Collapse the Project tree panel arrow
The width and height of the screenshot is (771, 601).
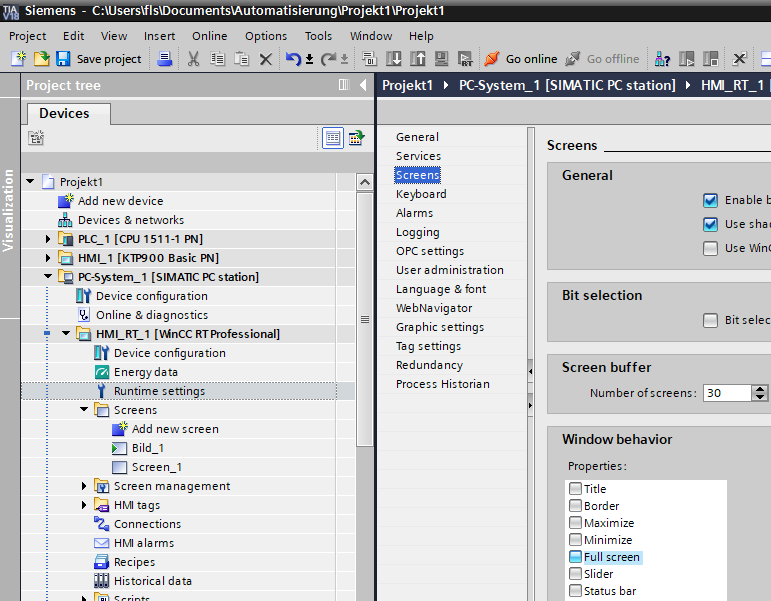click(x=362, y=86)
